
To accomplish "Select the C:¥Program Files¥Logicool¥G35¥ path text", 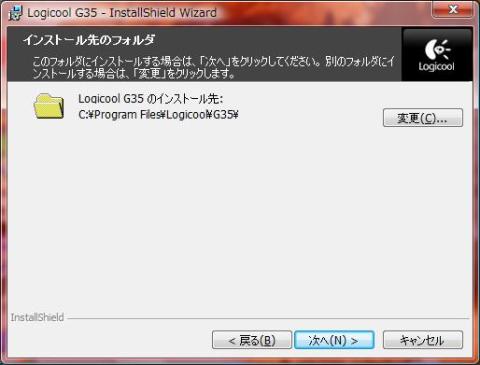I will pos(158,115).
